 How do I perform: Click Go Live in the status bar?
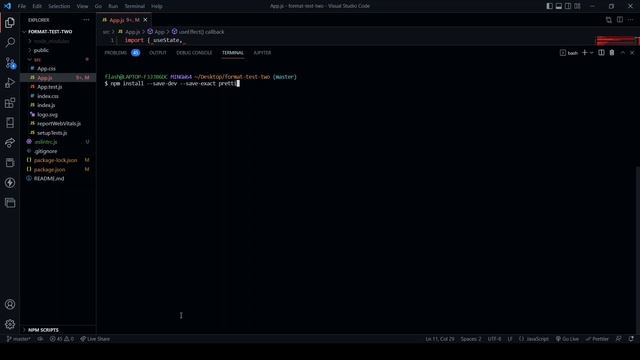(x=567, y=339)
